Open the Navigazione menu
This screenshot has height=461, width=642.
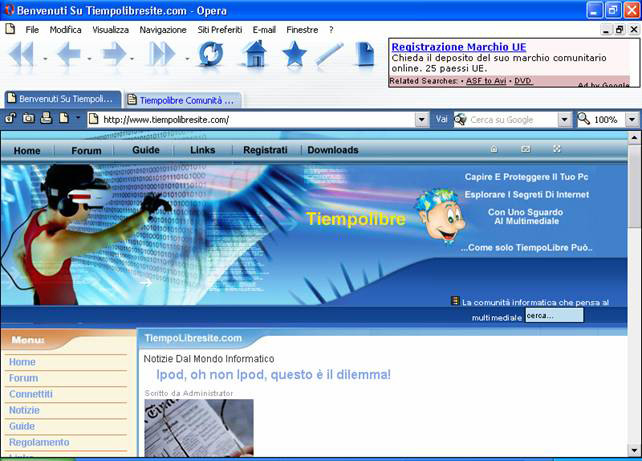tap(163, 29)
